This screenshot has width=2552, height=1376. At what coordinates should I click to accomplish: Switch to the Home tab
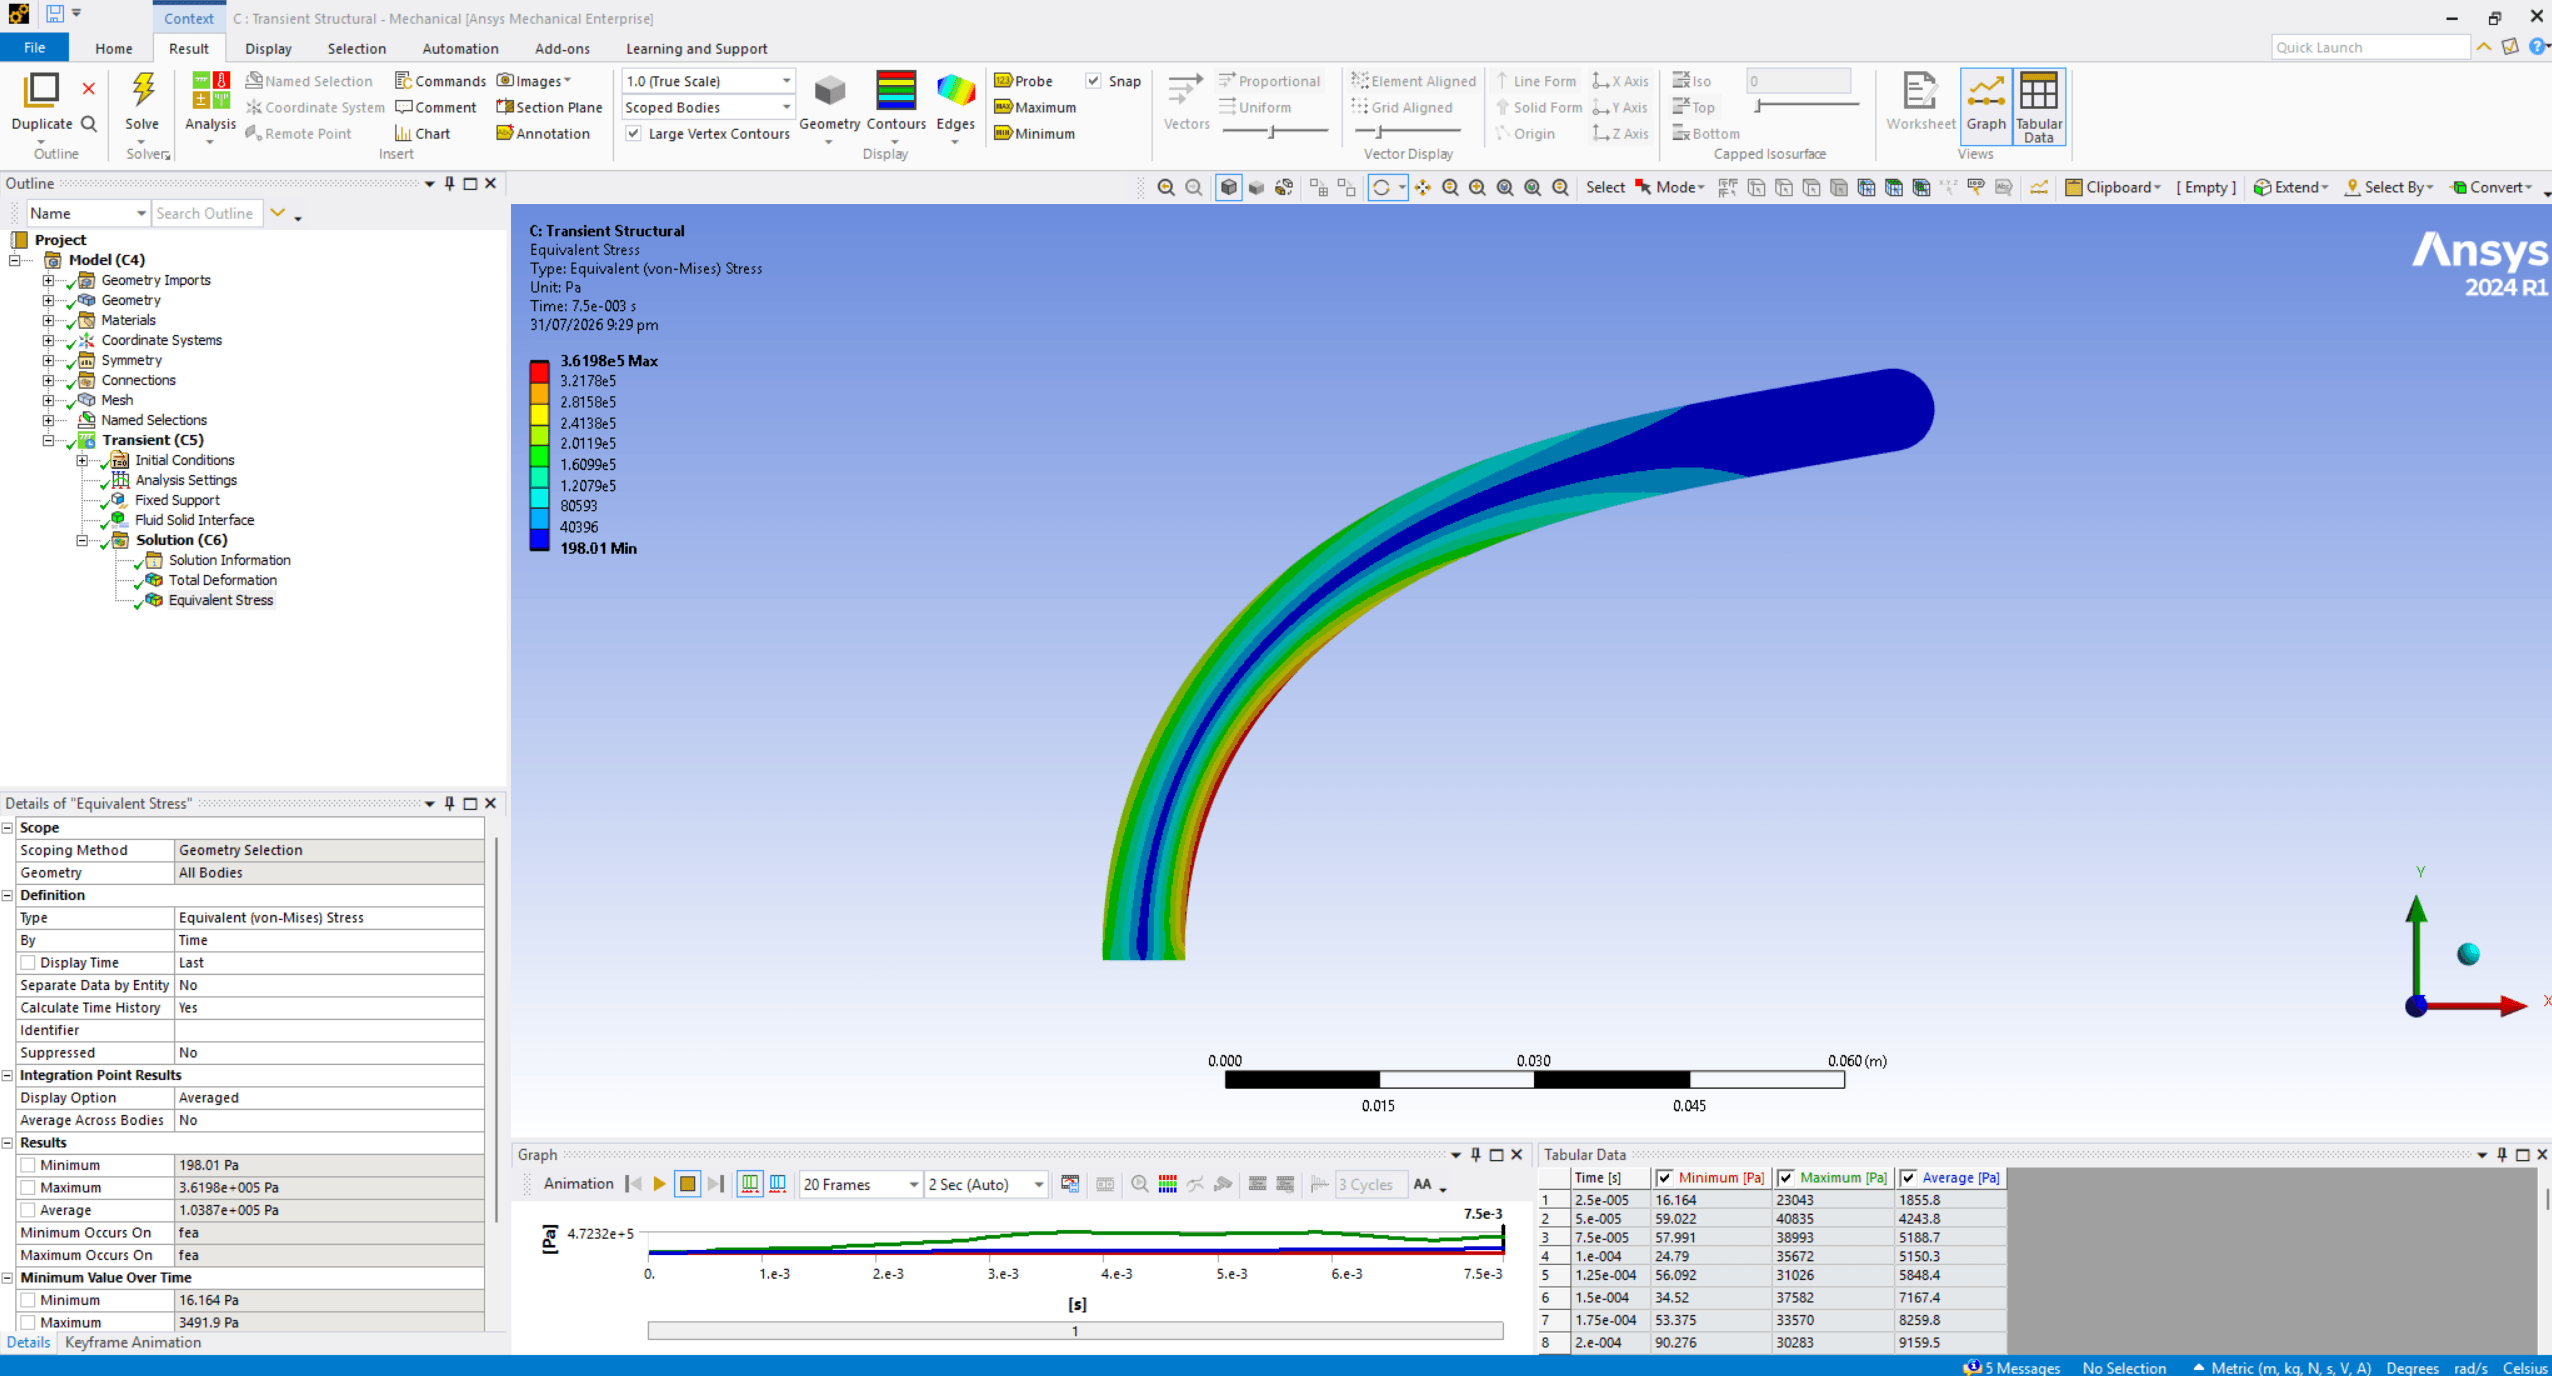(x=113, y=48)
